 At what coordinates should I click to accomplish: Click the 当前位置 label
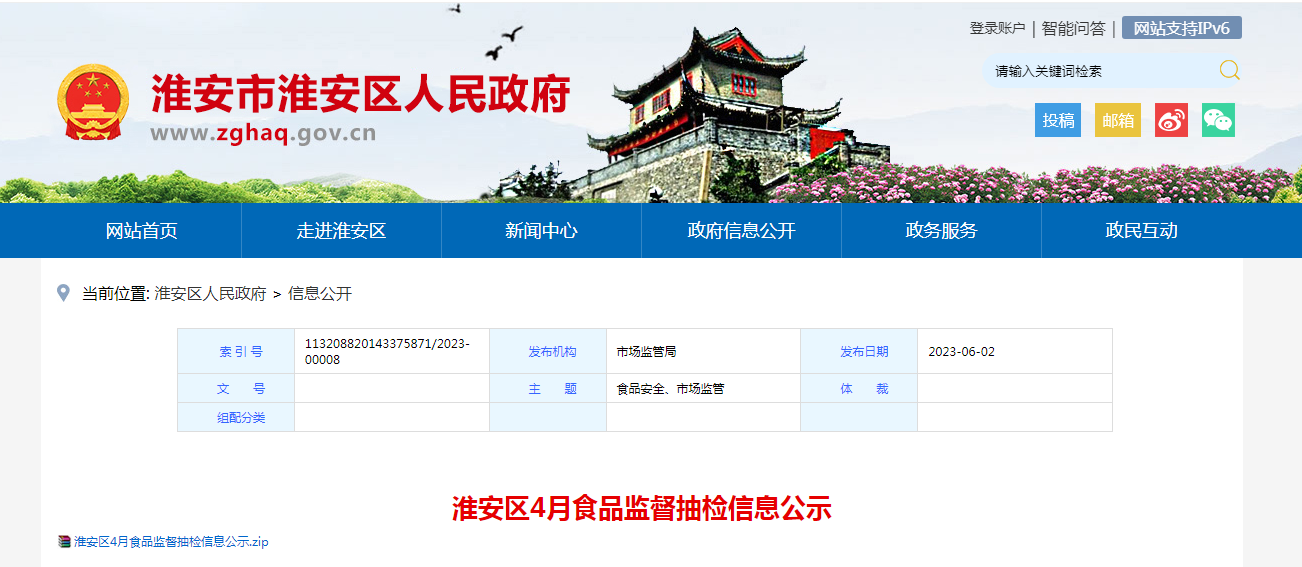(115, 293)
